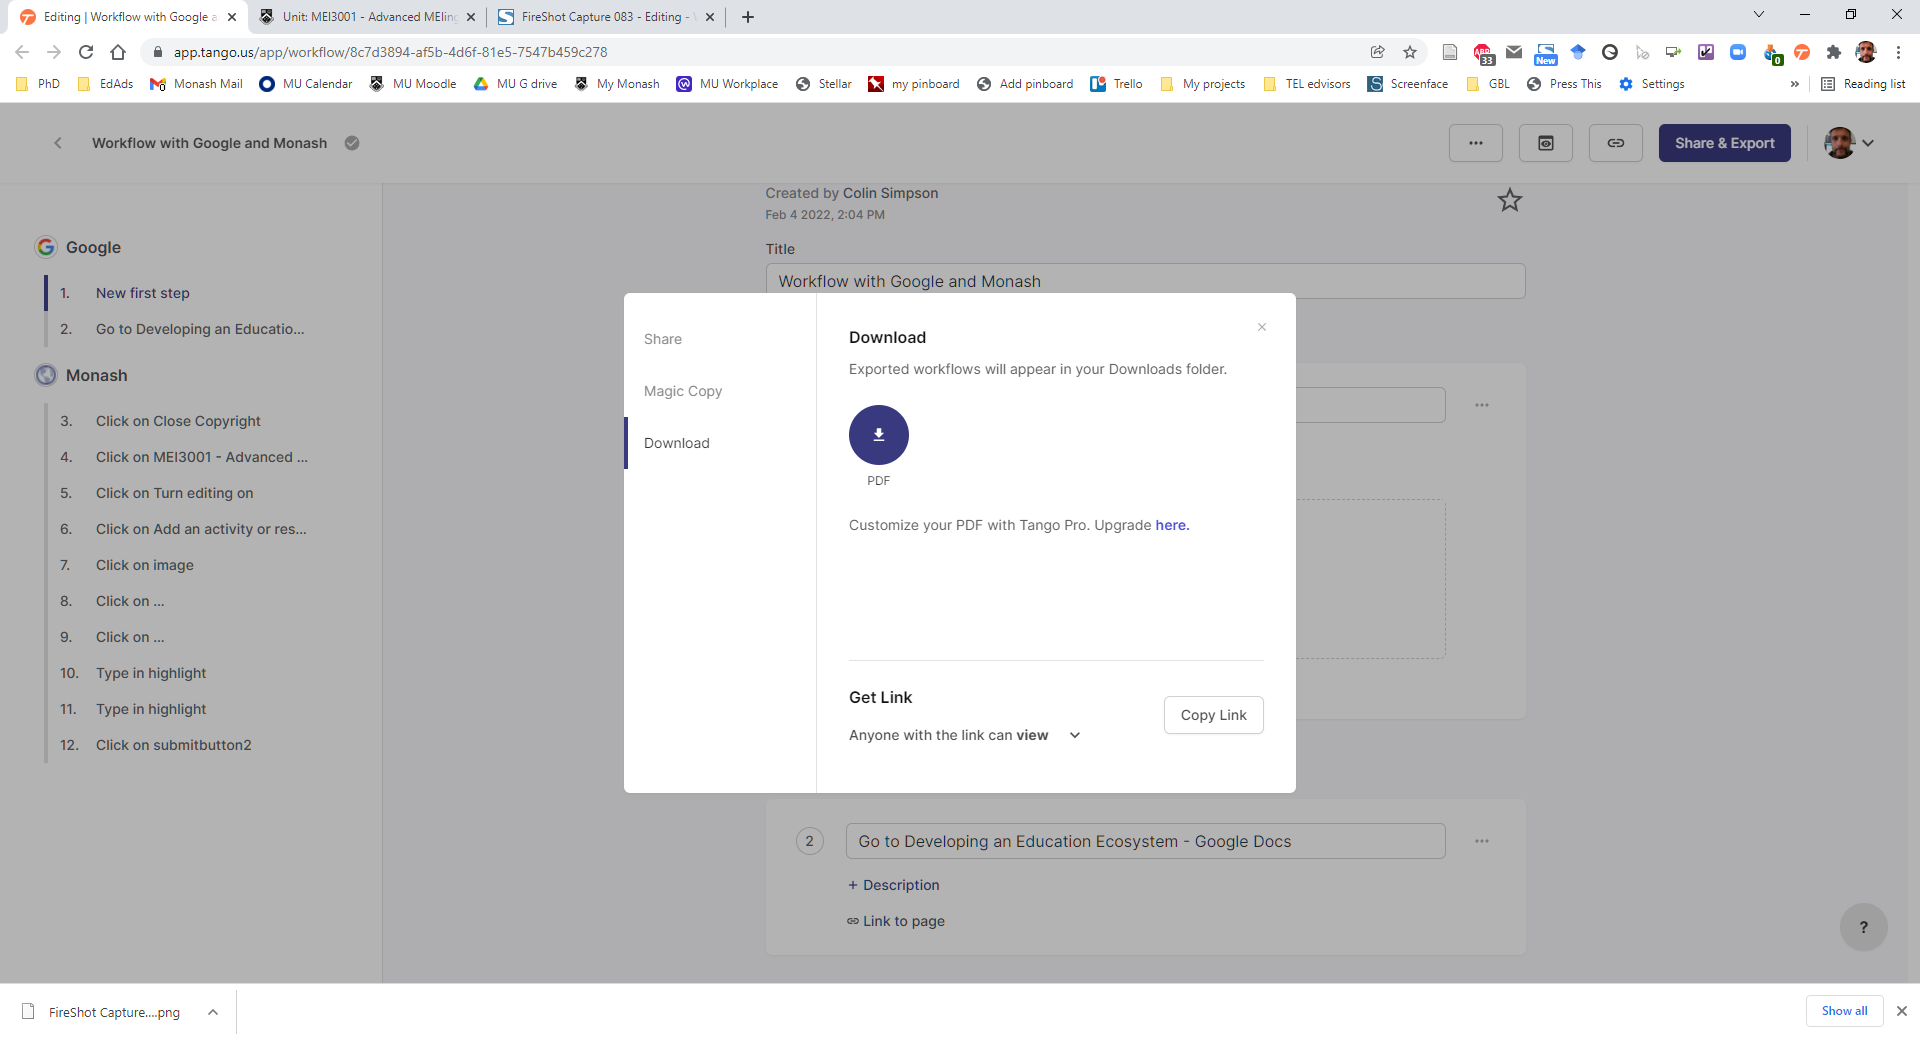Open Reading list in bookmarks bar
1920x1040 pixels.
tap(1863, 84)
